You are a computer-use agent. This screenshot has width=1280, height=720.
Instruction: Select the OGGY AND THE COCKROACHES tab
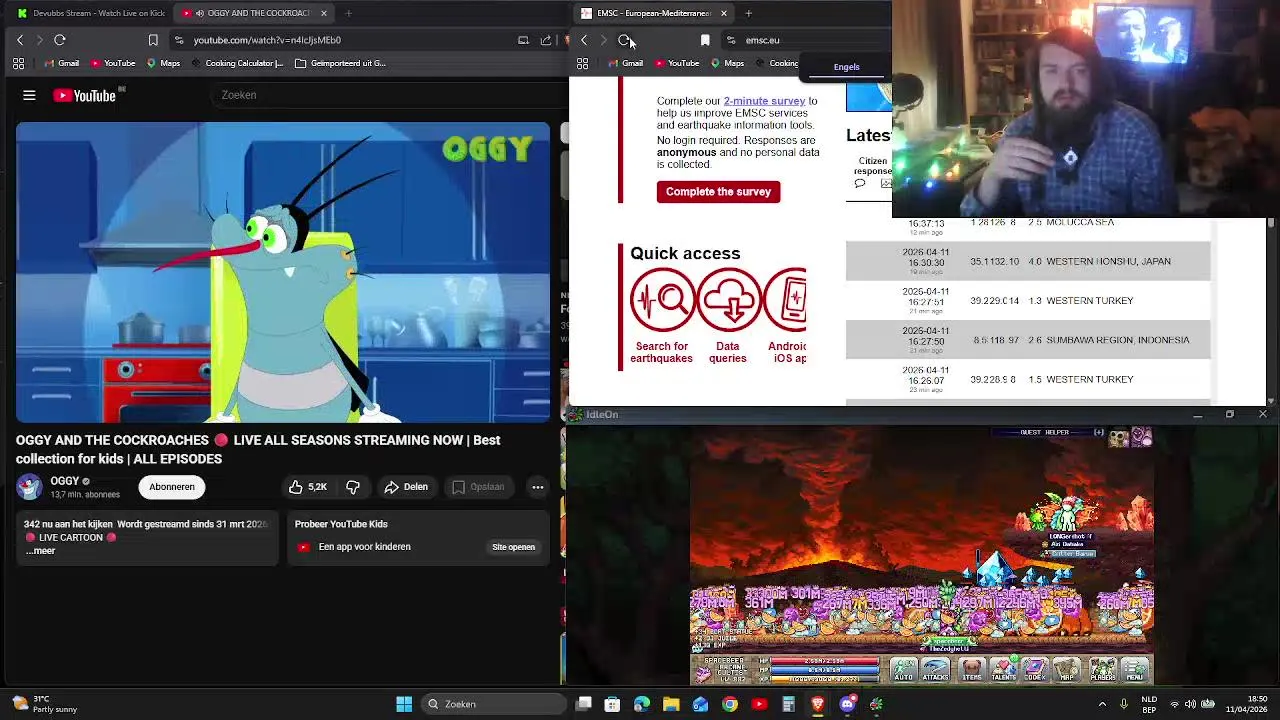coord(254,13)
